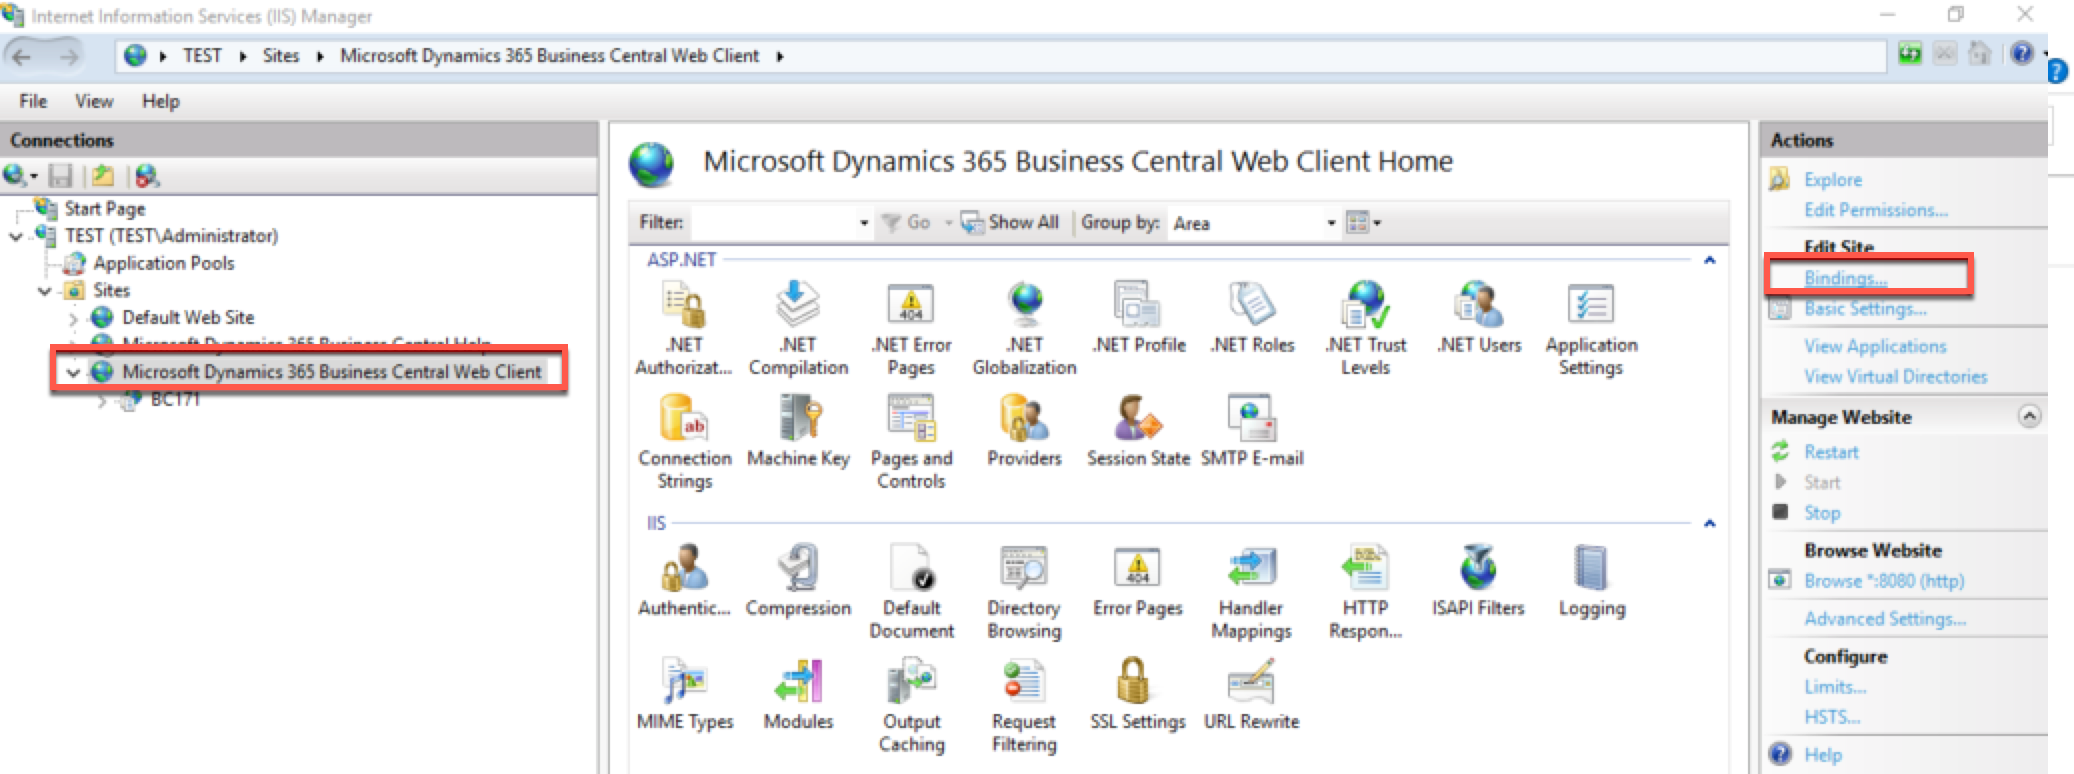
Task: Open the Group by Area dropdown
Action: (x=1331, y=223)
